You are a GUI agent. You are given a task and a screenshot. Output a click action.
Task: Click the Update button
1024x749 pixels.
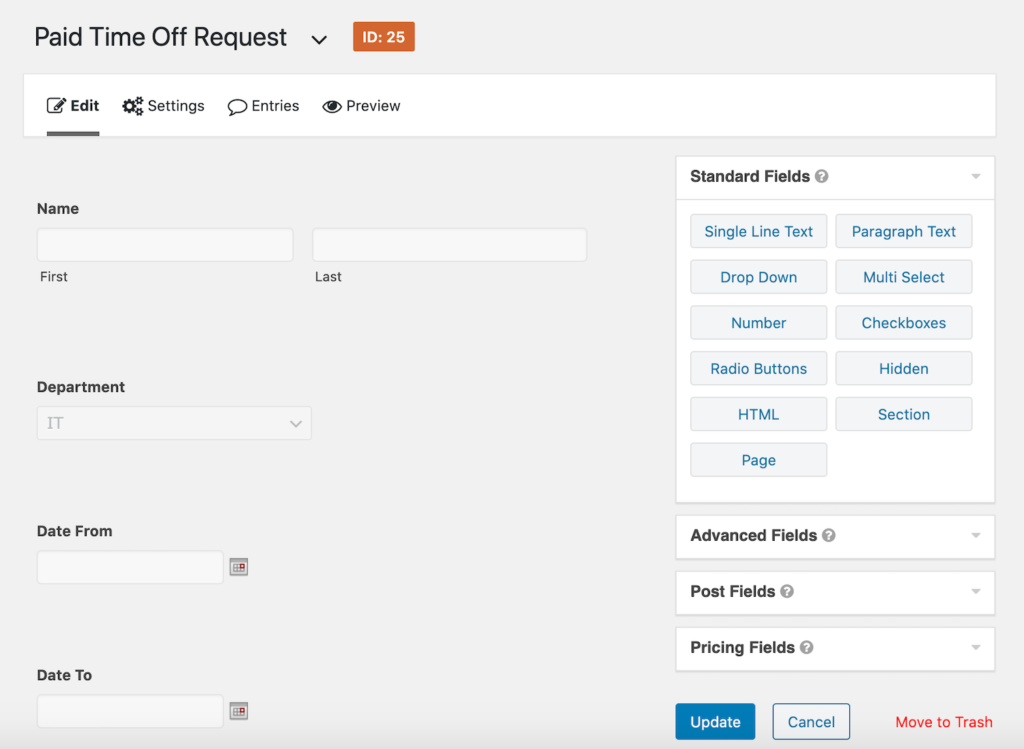pyautogui.click(x=715, y=721)
